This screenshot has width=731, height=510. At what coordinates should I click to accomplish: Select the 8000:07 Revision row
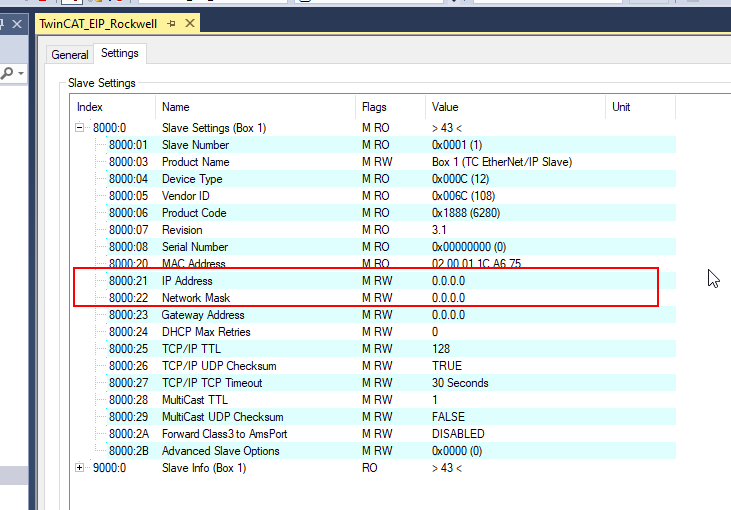(373, 230)
